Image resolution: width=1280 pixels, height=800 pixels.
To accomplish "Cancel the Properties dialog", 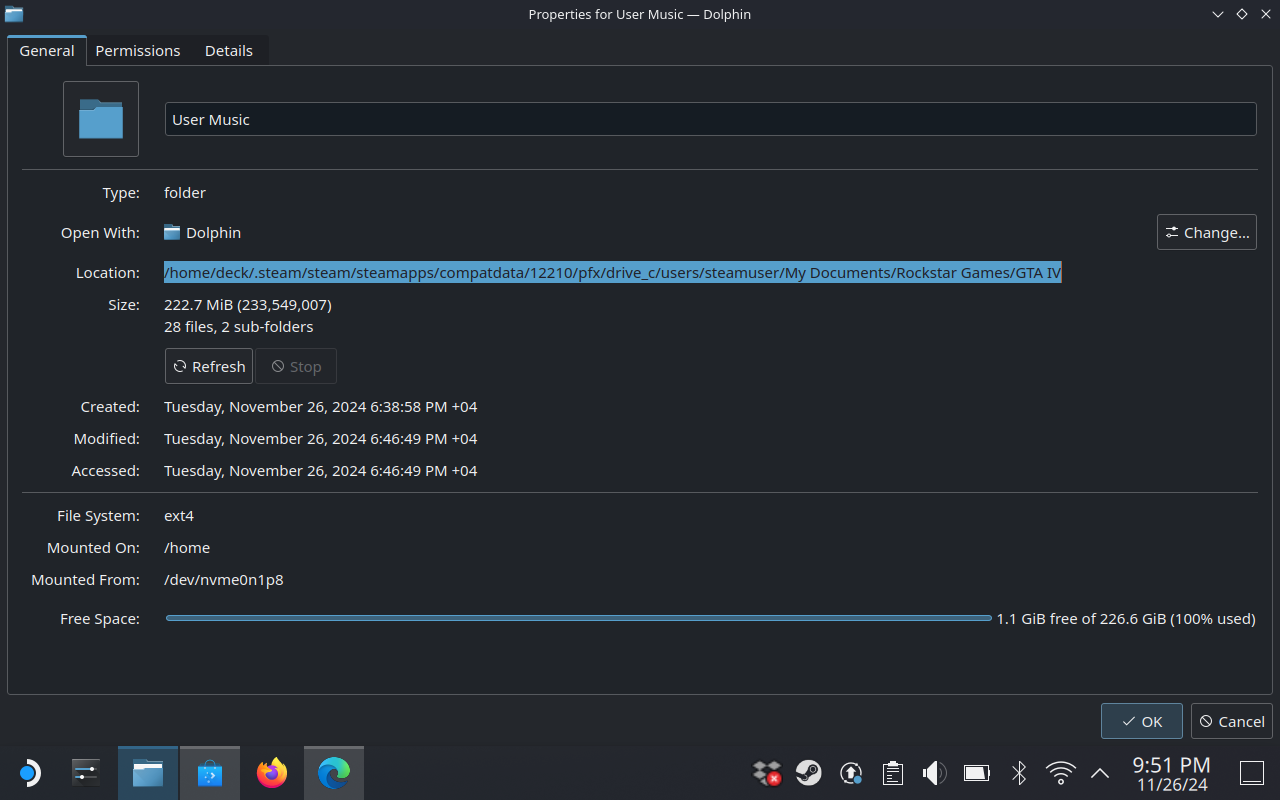I will pyautogui.click(x=1232, y=721).
